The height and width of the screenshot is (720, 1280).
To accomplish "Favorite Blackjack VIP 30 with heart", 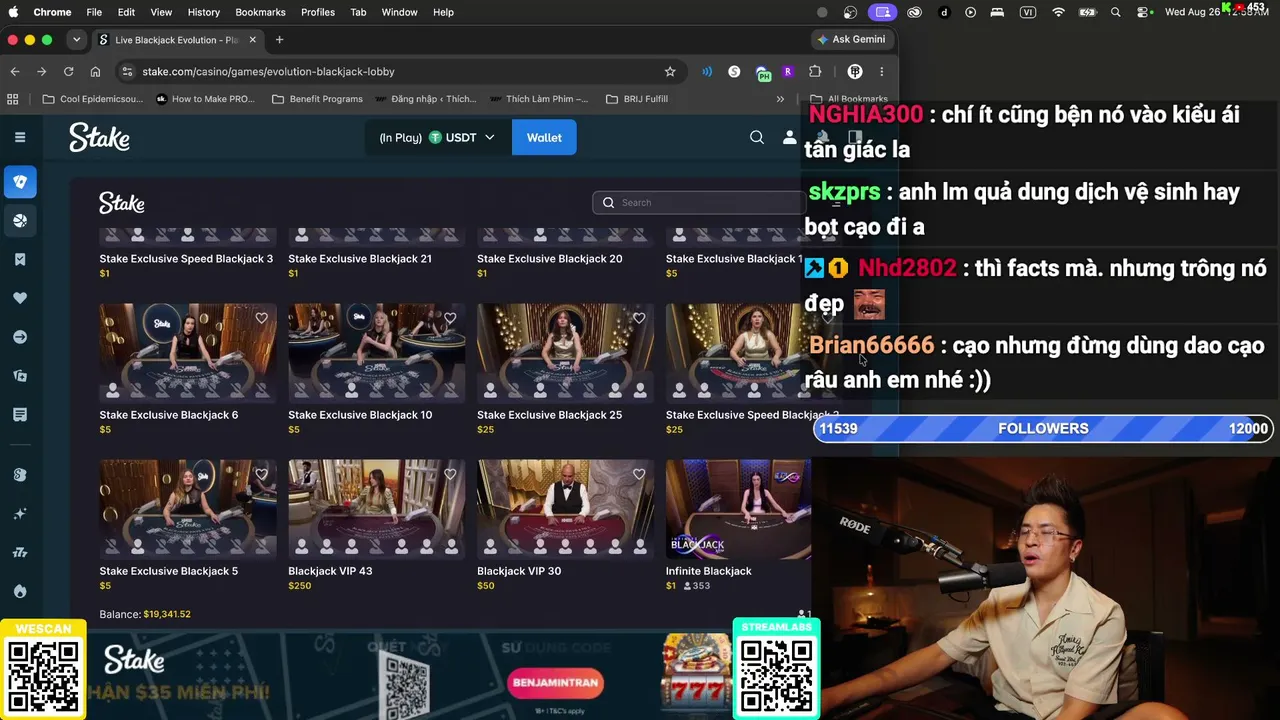I will [x=639, y=474].
